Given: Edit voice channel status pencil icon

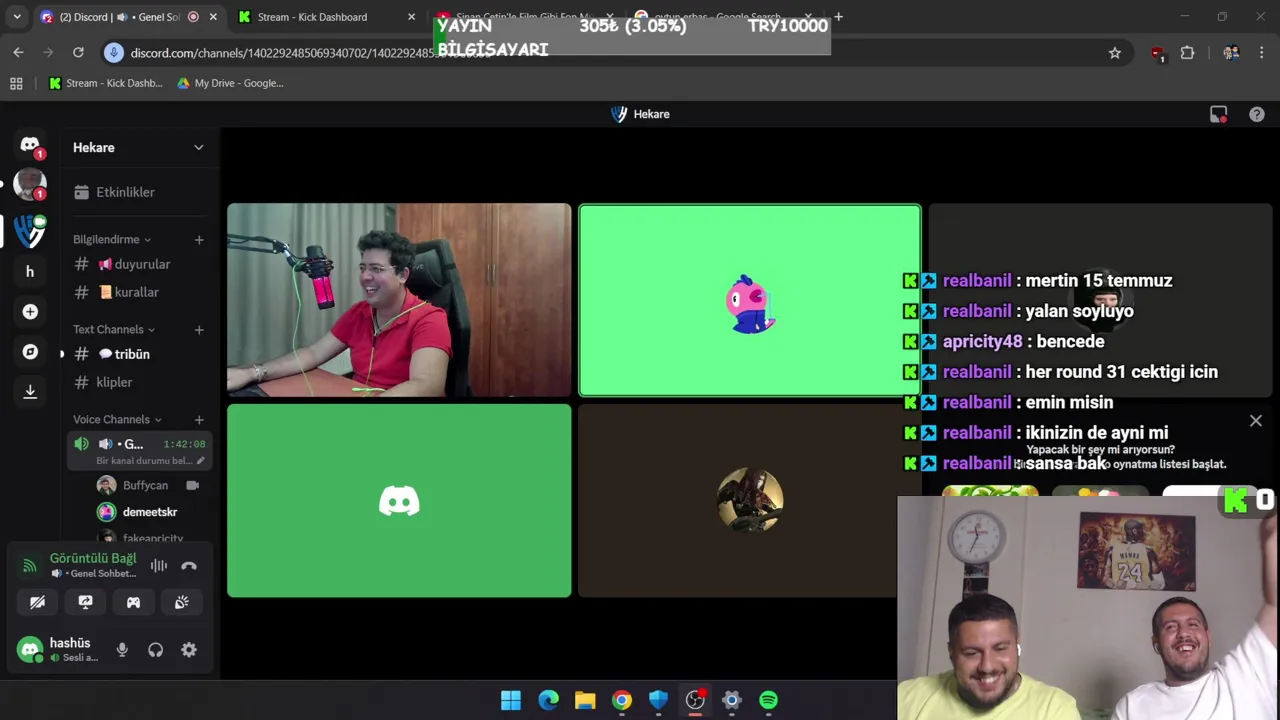Looking at the screenshot, I should [x=200, y=461].
